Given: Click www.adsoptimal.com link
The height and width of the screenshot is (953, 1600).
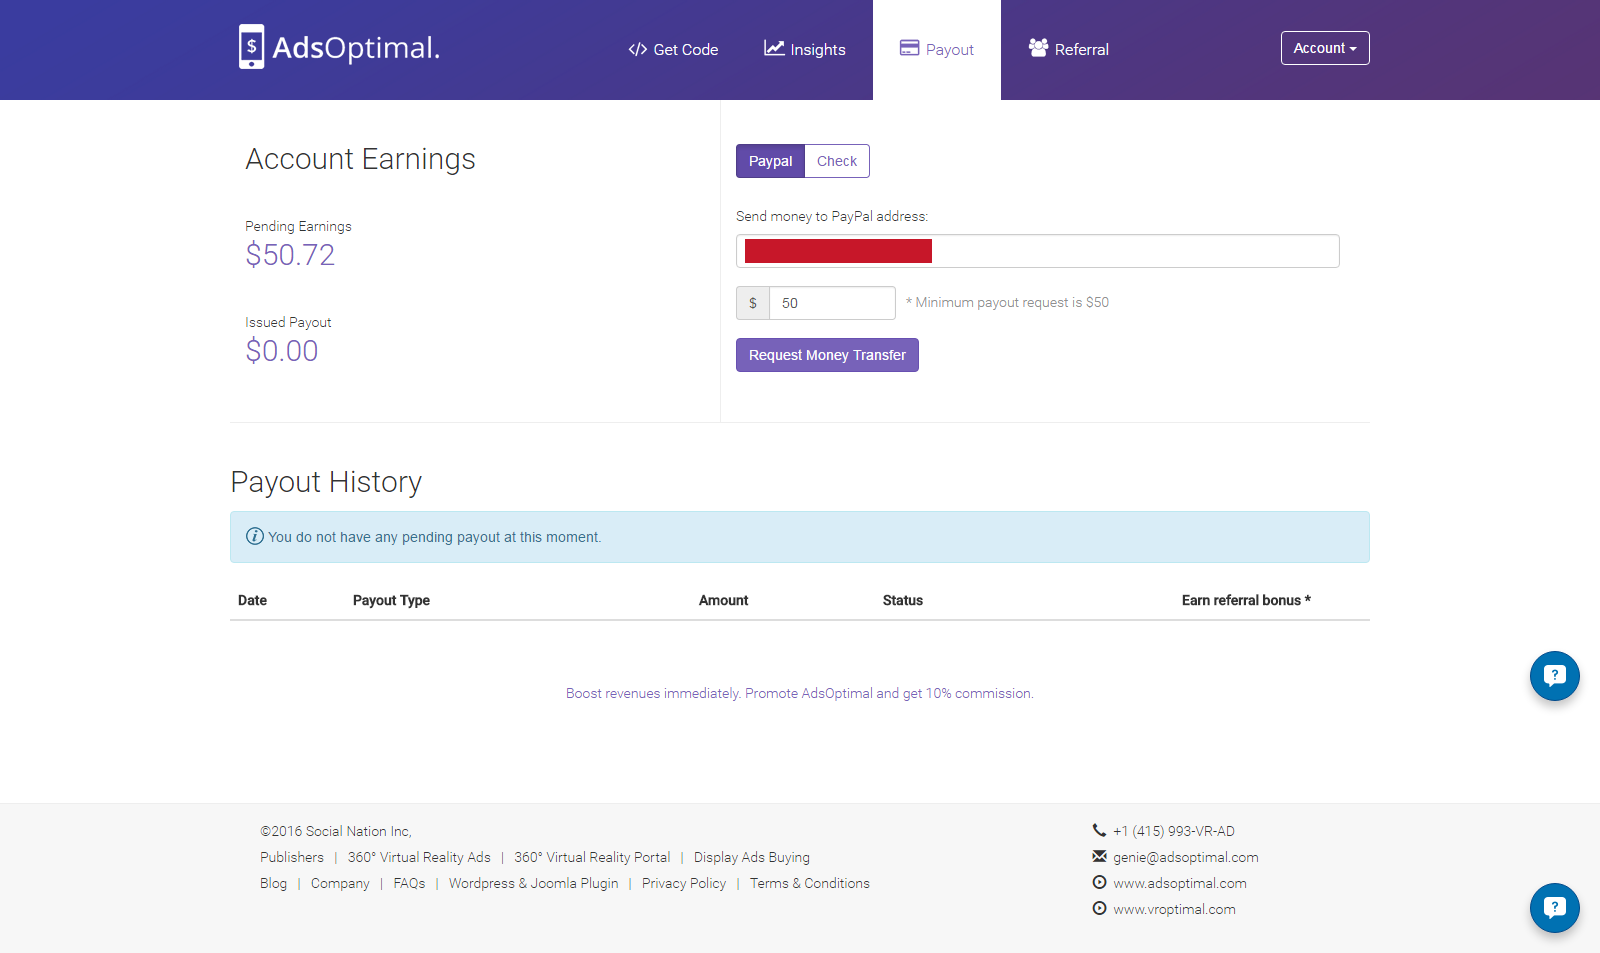Looking at the screenshot, I should tap(1180, 883).
